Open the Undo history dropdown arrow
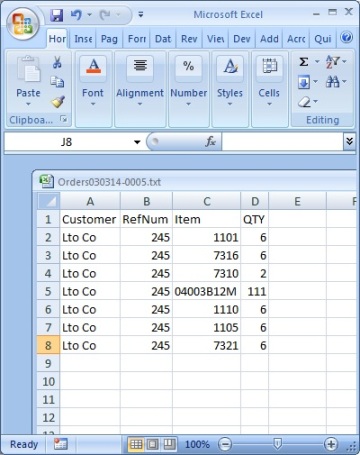360x455 pixels. tap(89, 15)
